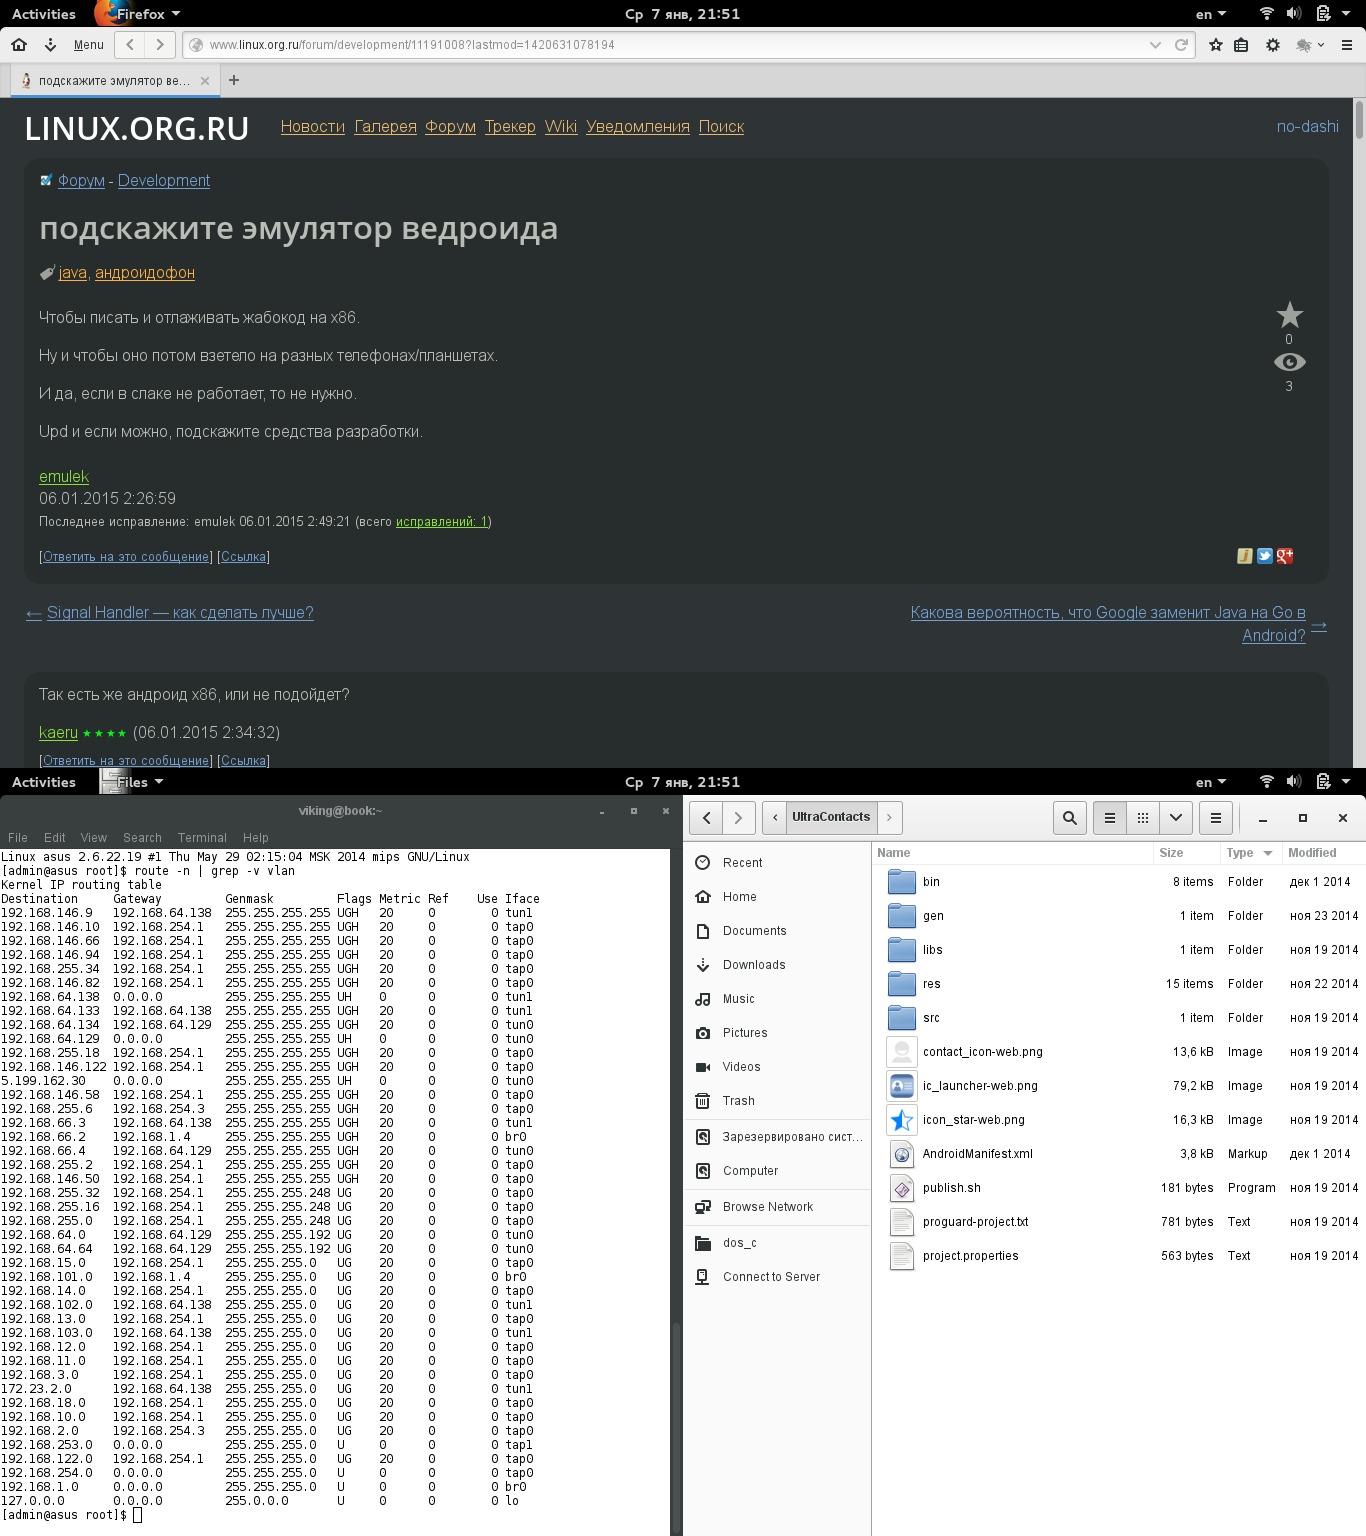Screen dimensions: 1366x1536
Task: Select AndroidManifest.xml file
Action: 1118,1154
